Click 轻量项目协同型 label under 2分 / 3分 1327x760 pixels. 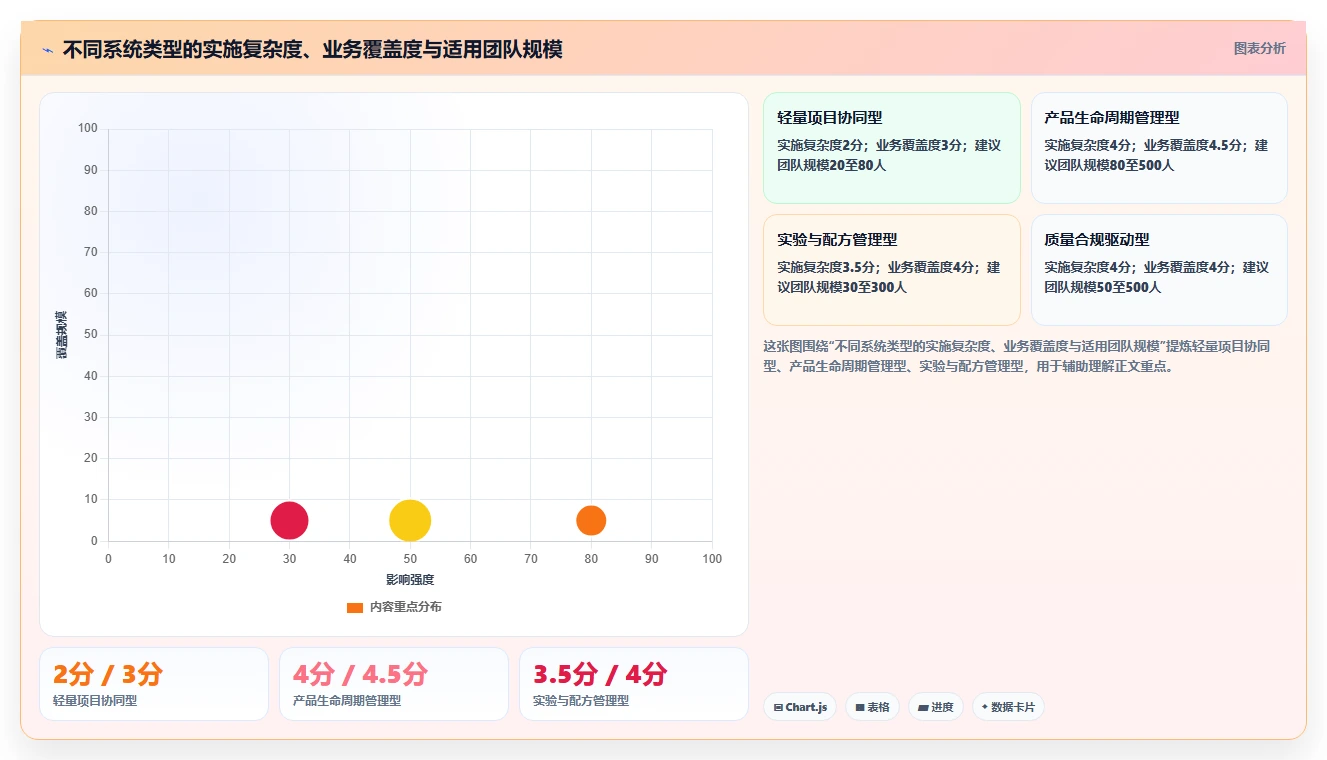coord(95,701)
